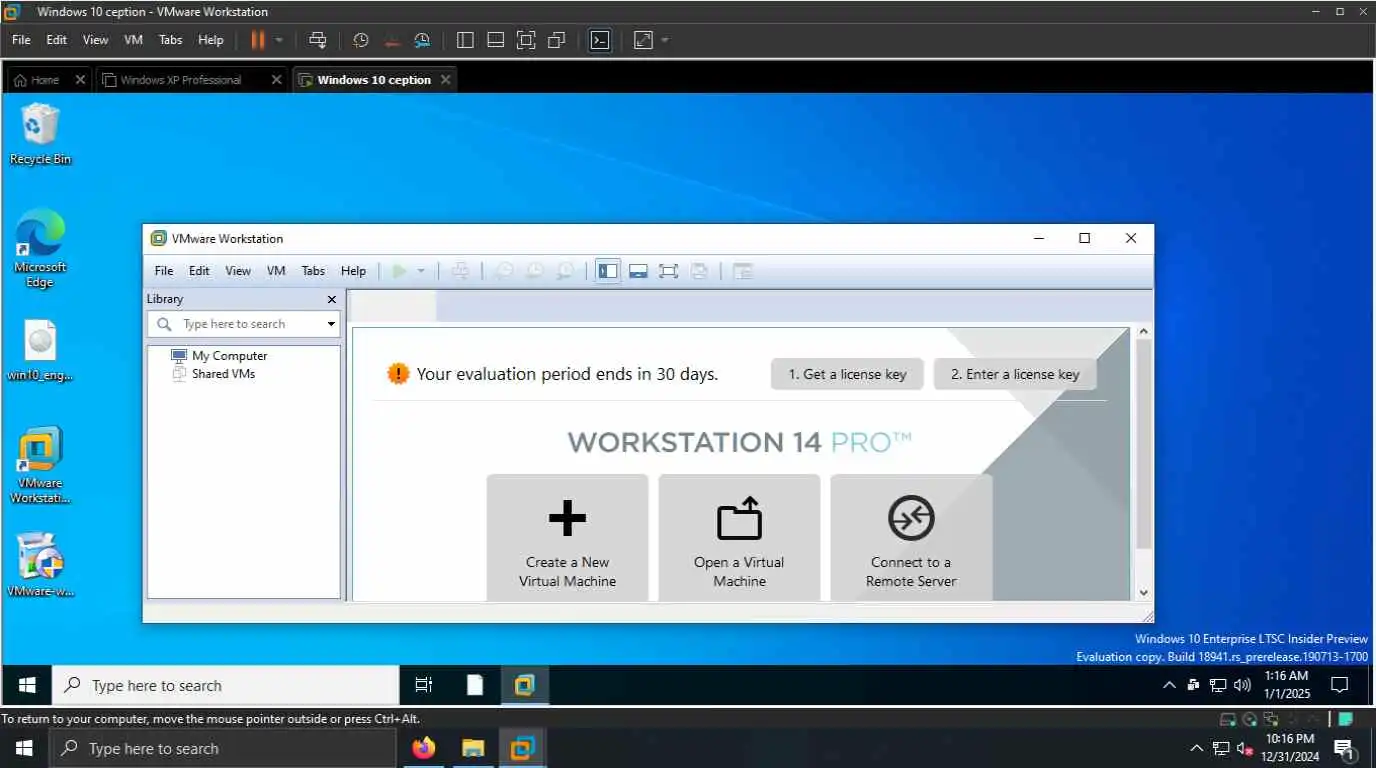Open the snapshot manager in the host toolbar
Viewport: 1376px width, 768px height.
tap(422, 40)
